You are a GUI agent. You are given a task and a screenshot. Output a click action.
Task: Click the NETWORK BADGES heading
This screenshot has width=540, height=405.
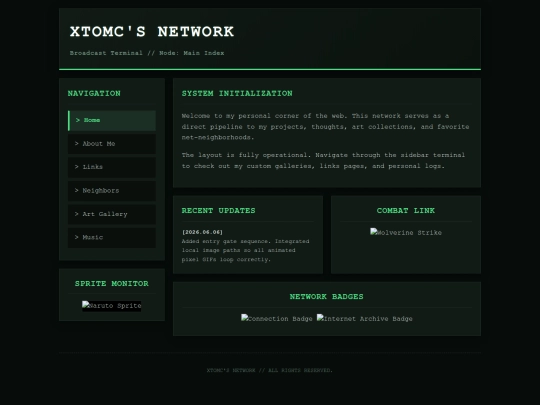click(326, 297)
